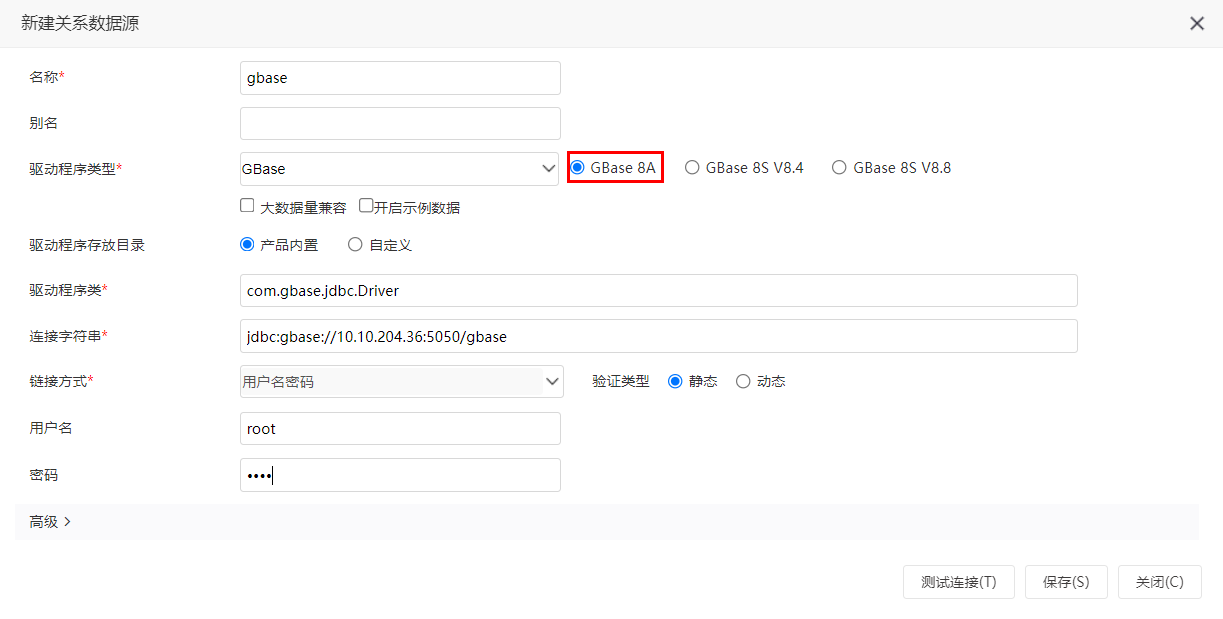
Task: Click the 保存(S) button
Action: (1066, 582)
